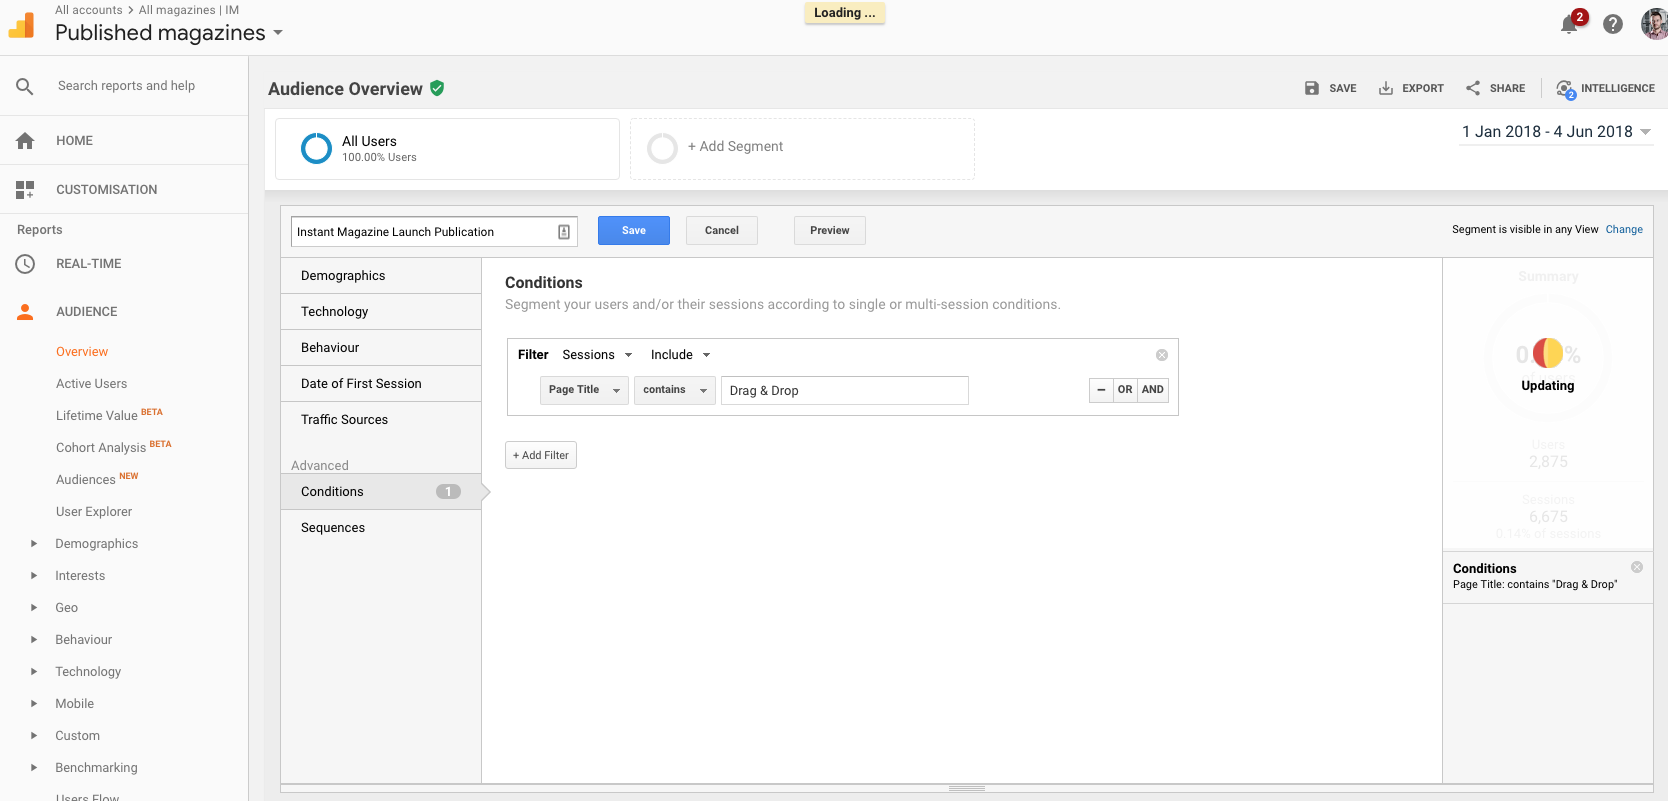
Task: Click the notifications bell icon
Action: click(x=1569, y=24)
